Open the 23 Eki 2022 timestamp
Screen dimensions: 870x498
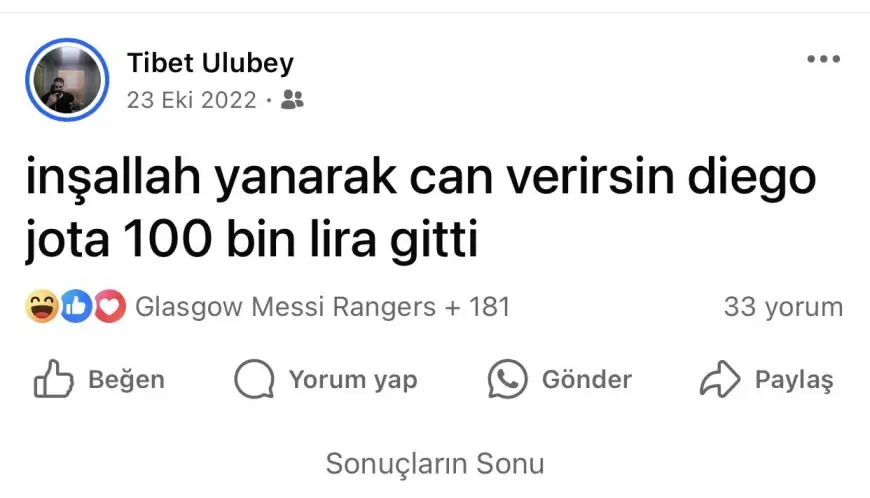[191, 100]
